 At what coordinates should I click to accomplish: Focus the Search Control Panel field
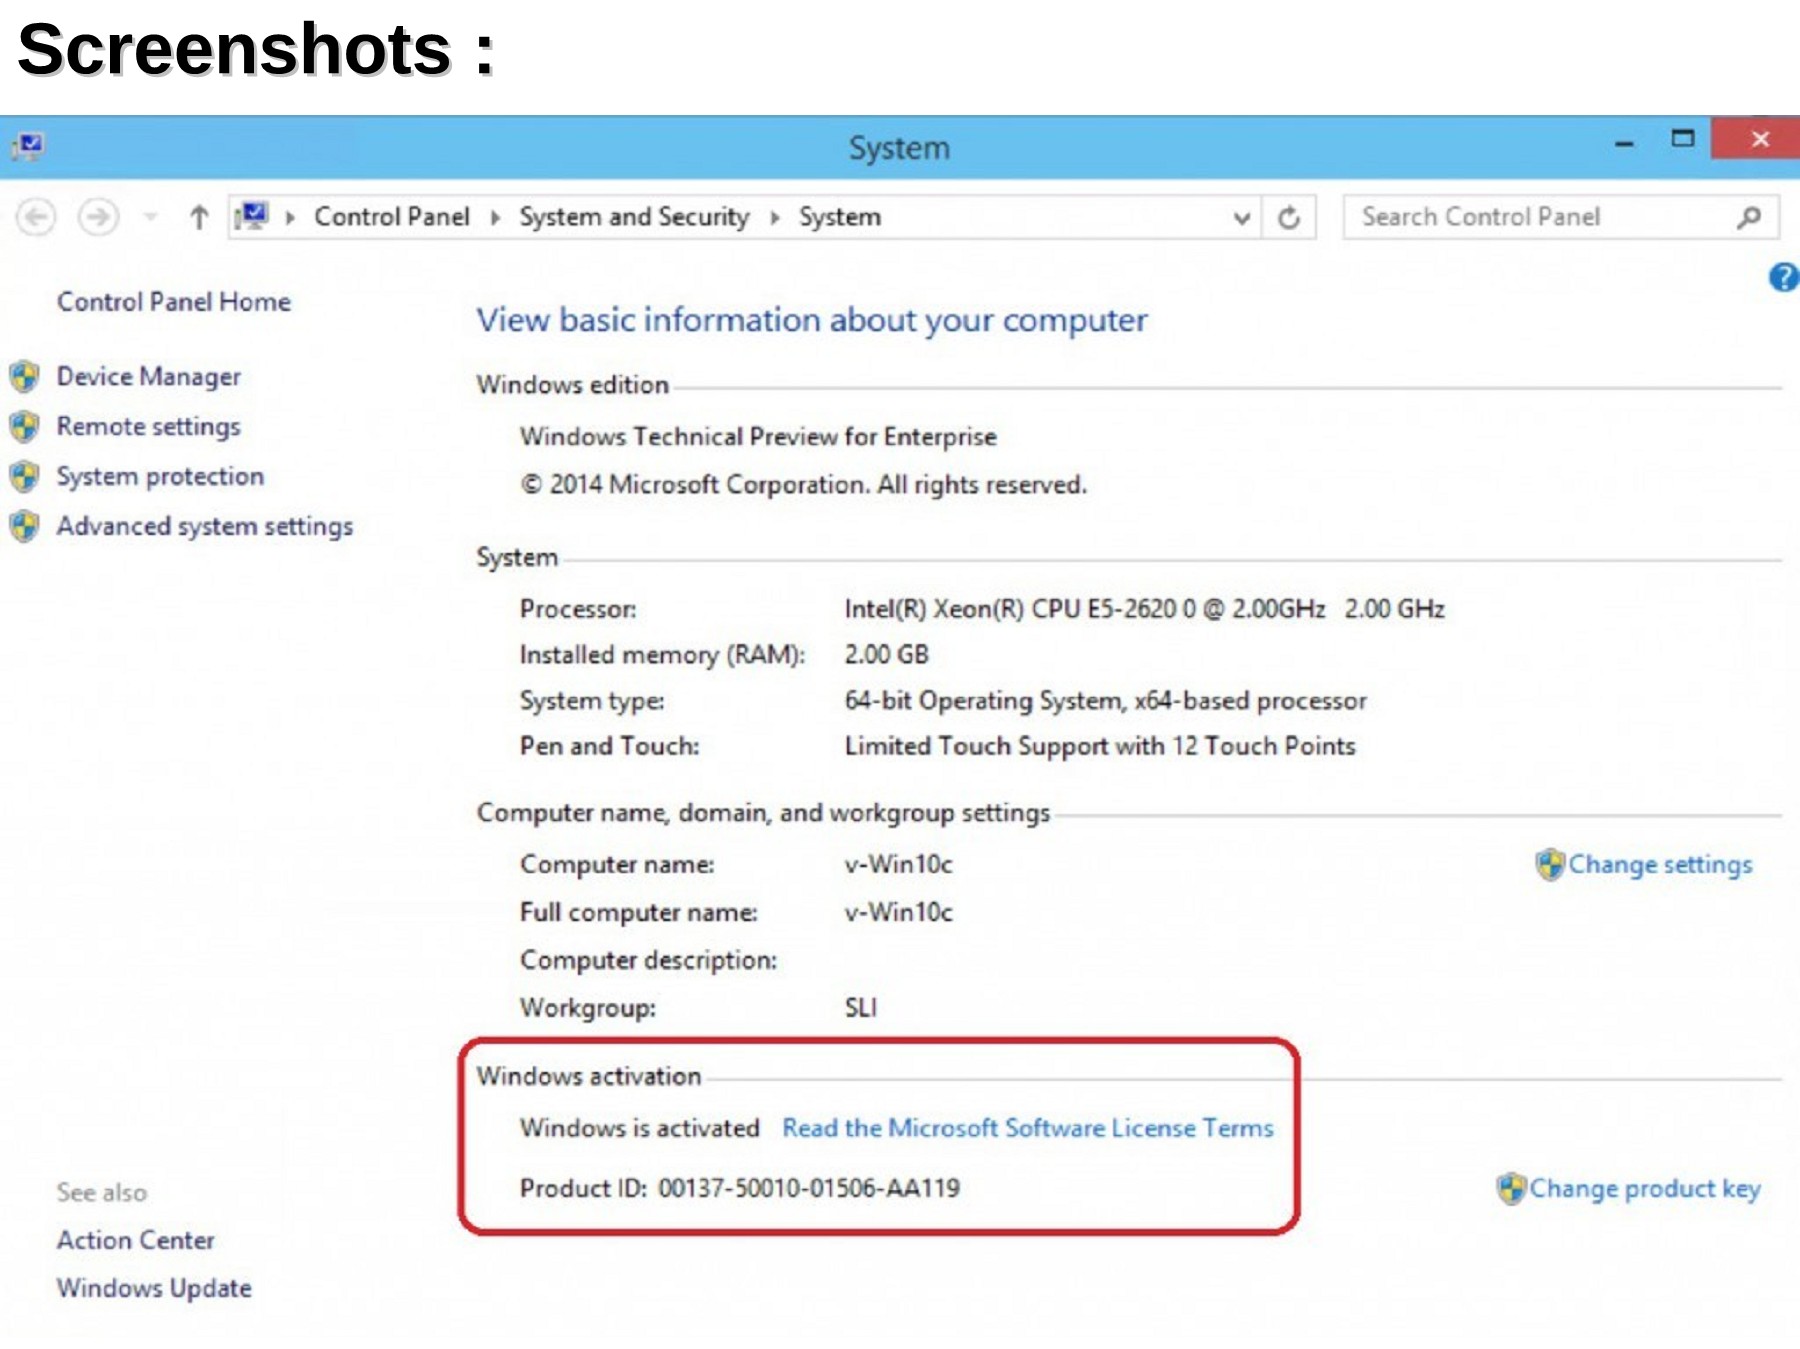(1540, 217)
